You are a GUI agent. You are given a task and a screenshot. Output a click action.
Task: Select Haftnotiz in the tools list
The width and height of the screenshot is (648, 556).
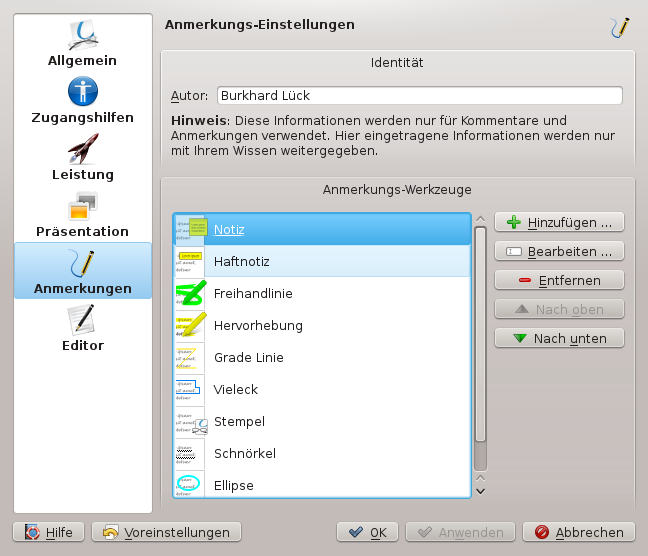click(x=241, y=262)
